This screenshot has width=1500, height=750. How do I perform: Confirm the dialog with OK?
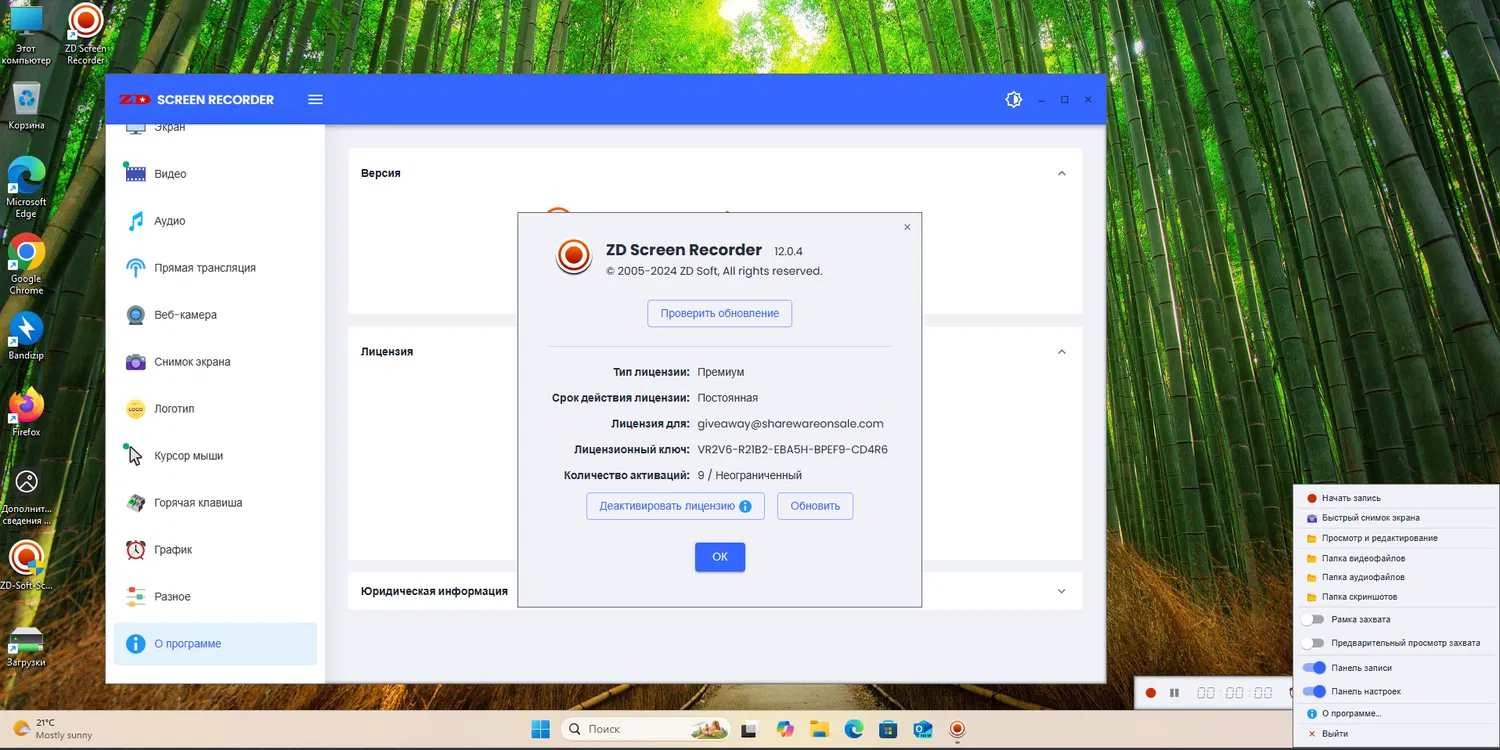click(720, 557)
